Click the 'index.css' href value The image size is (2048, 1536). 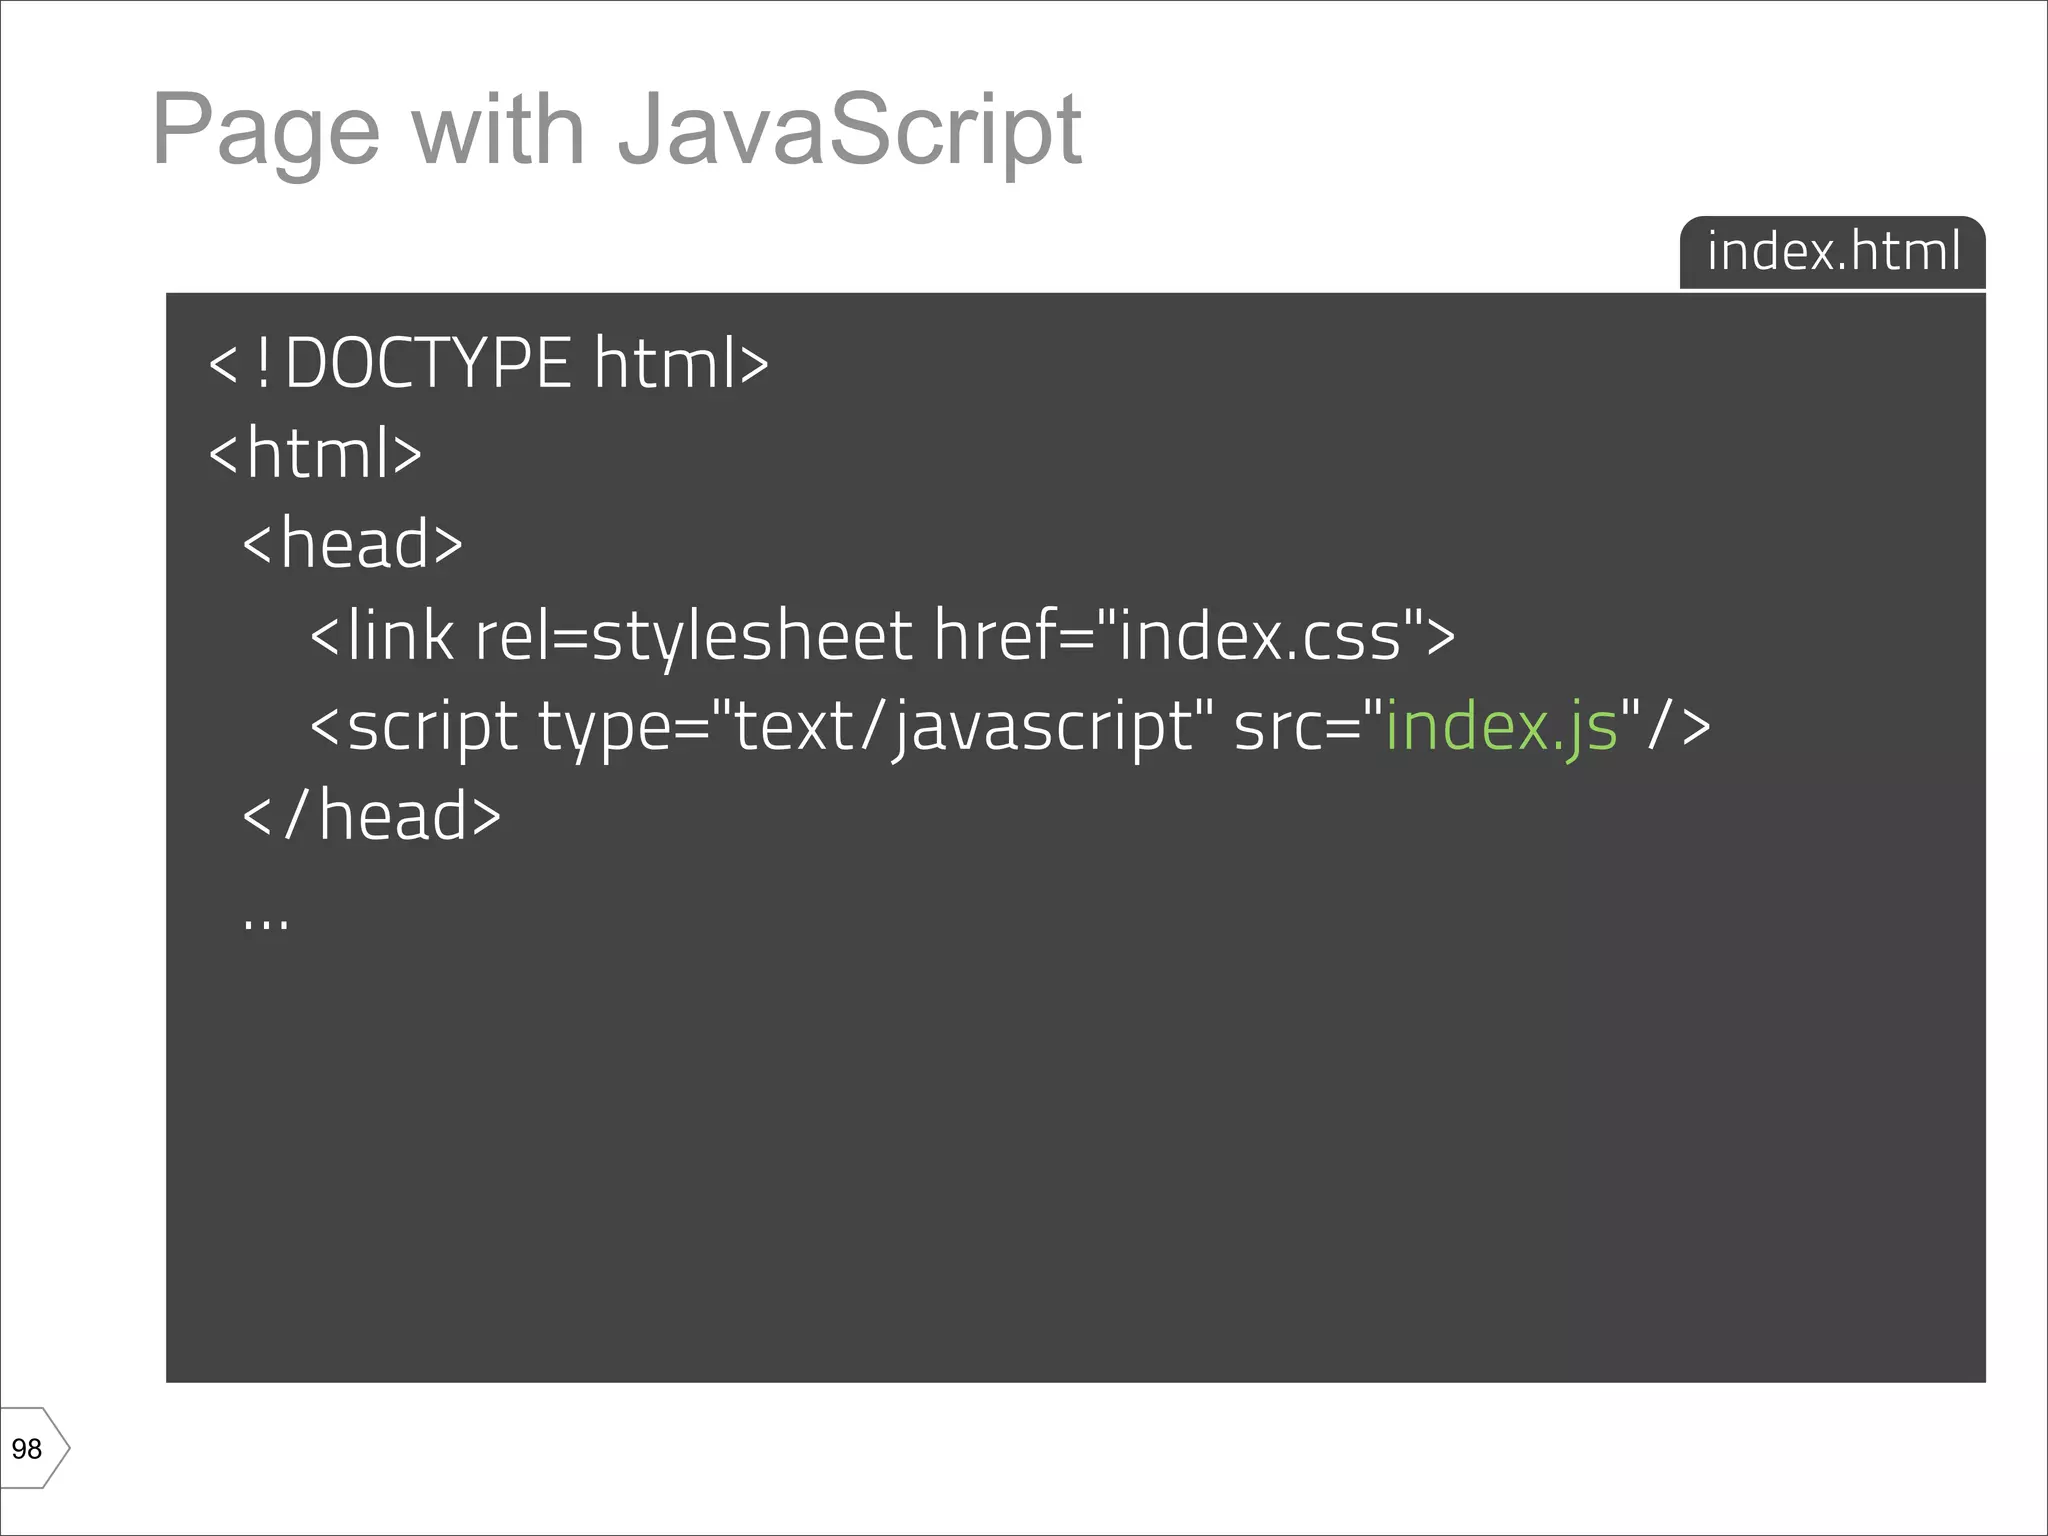1260,636
